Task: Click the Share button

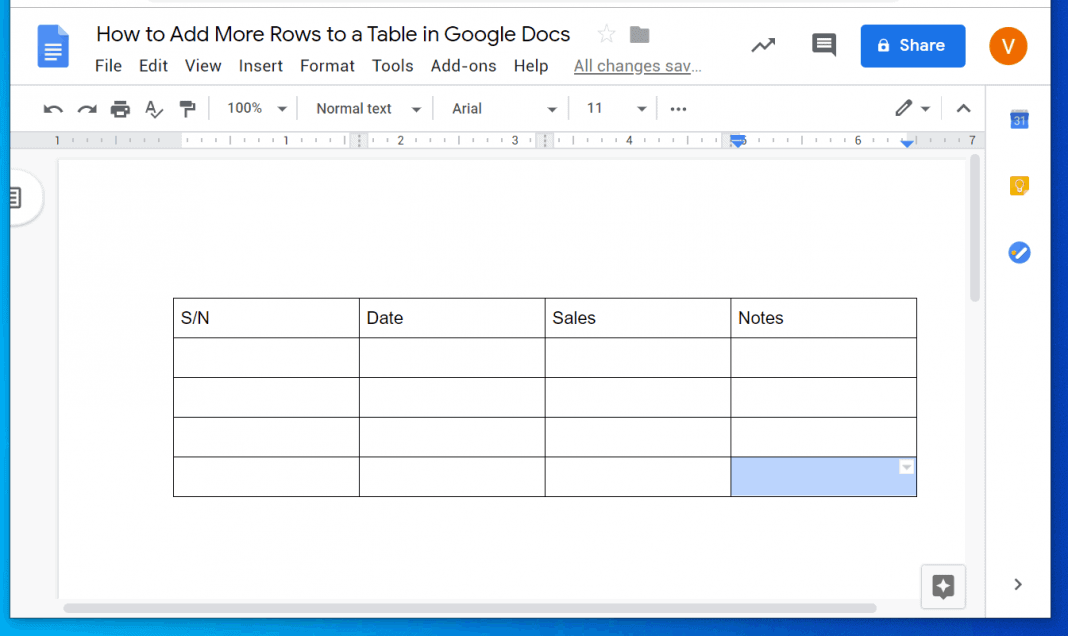Action: tap(912, 45)
